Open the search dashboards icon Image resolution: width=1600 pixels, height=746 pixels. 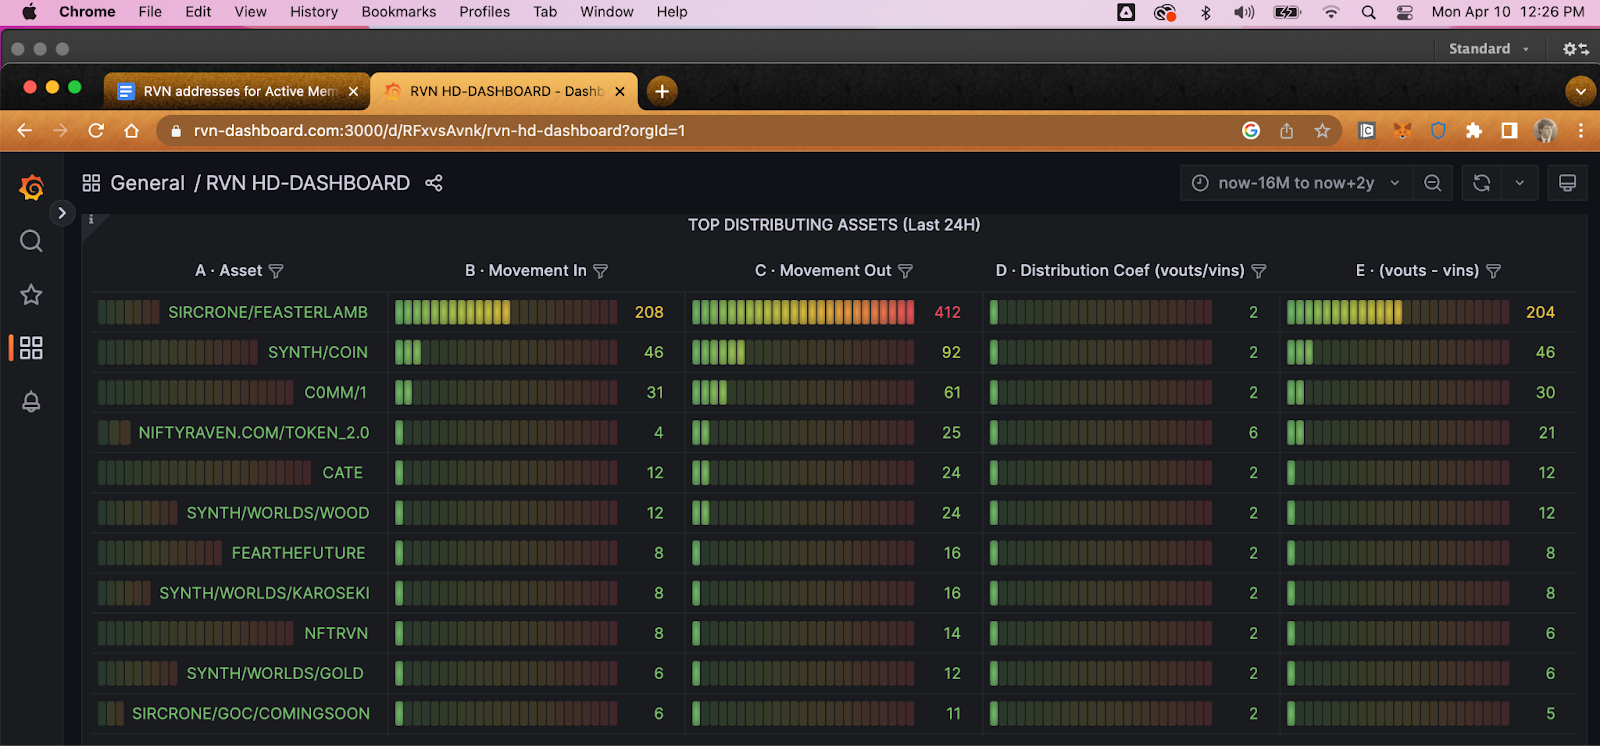click(31, 241)
